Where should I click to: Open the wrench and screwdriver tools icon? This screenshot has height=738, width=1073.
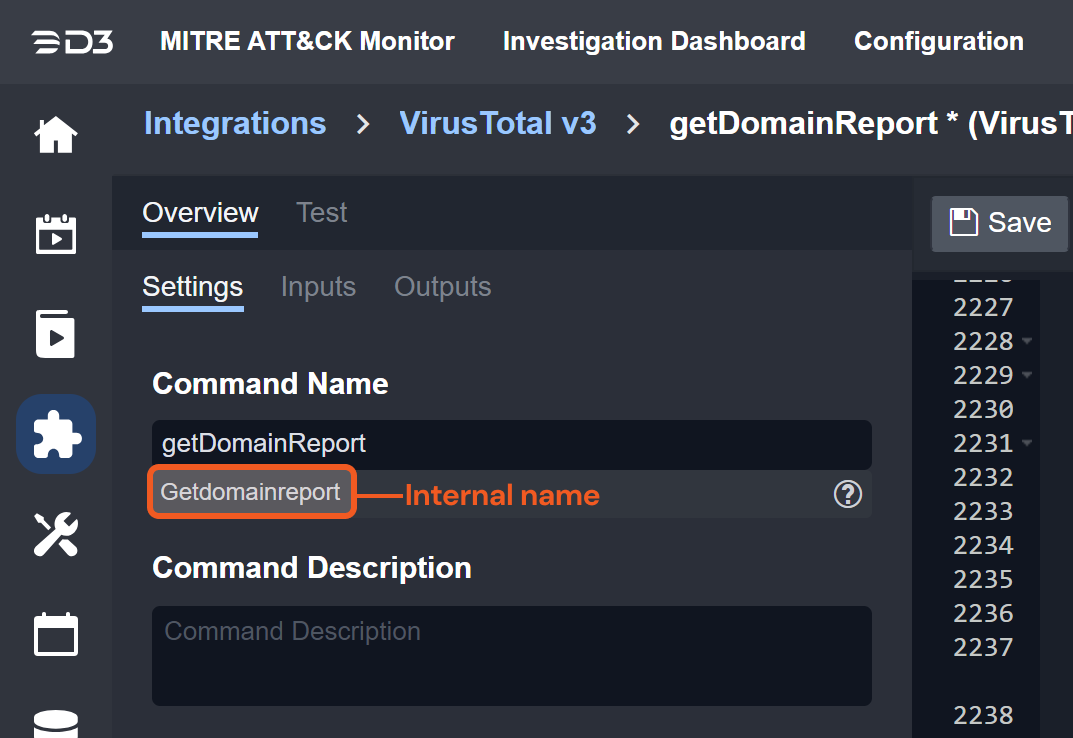click(x=56, y=534)
